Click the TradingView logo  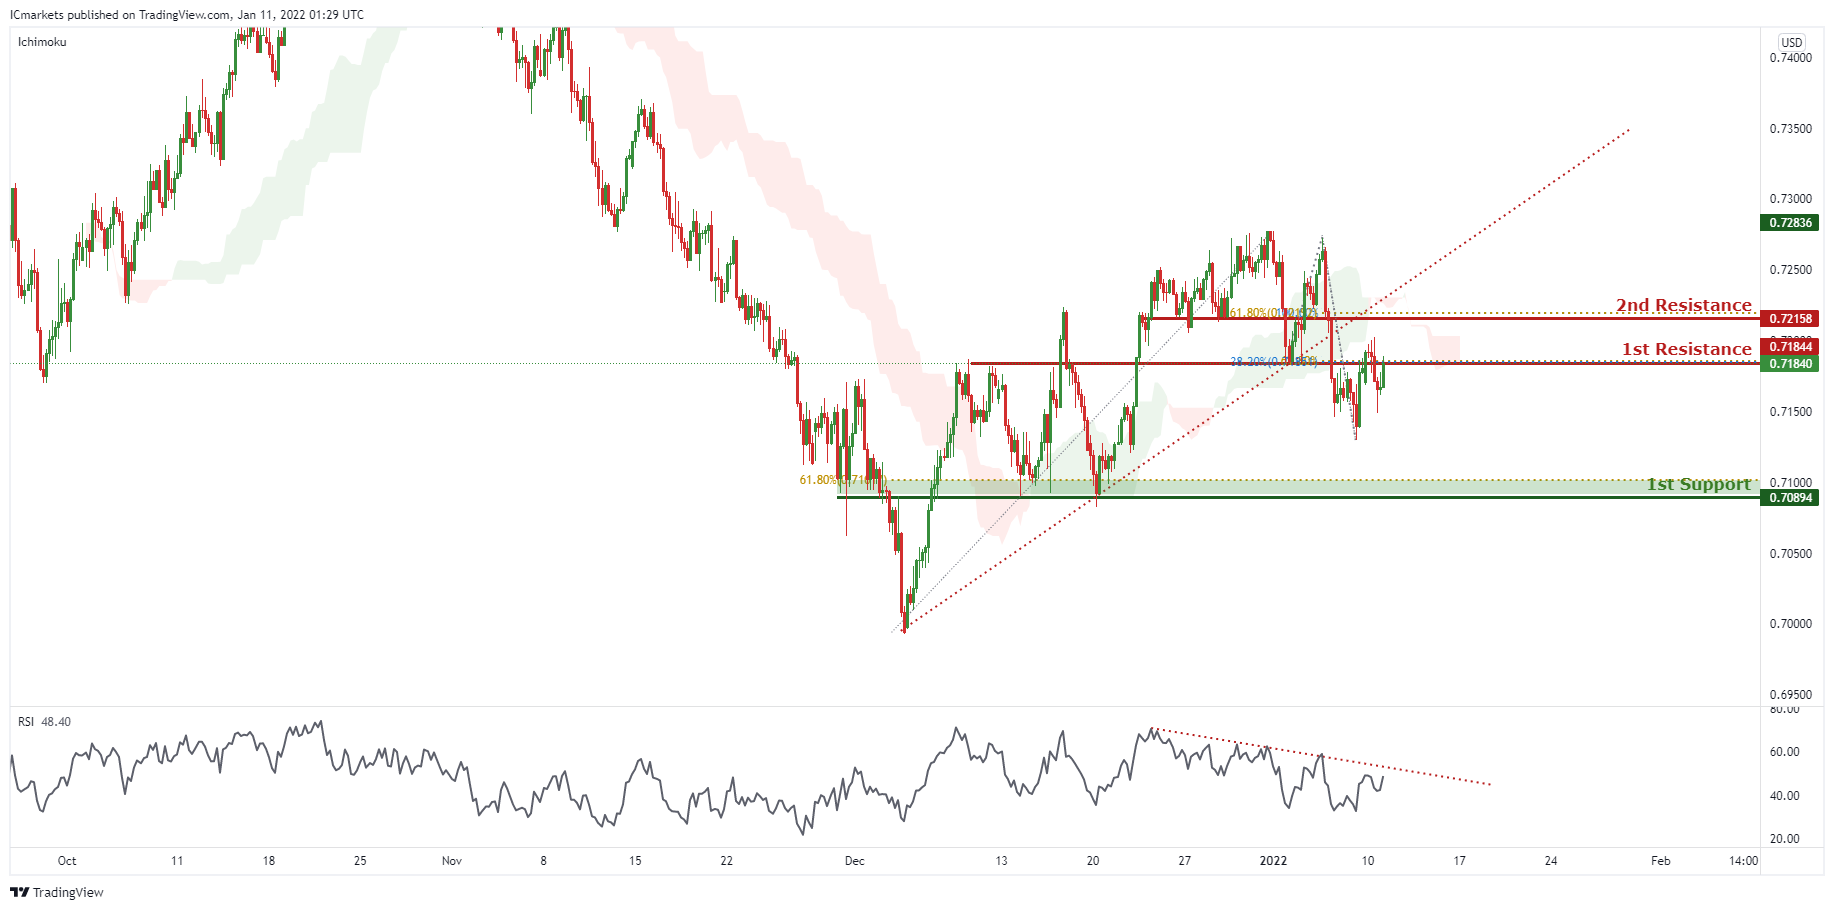click(x=57, y=892)
